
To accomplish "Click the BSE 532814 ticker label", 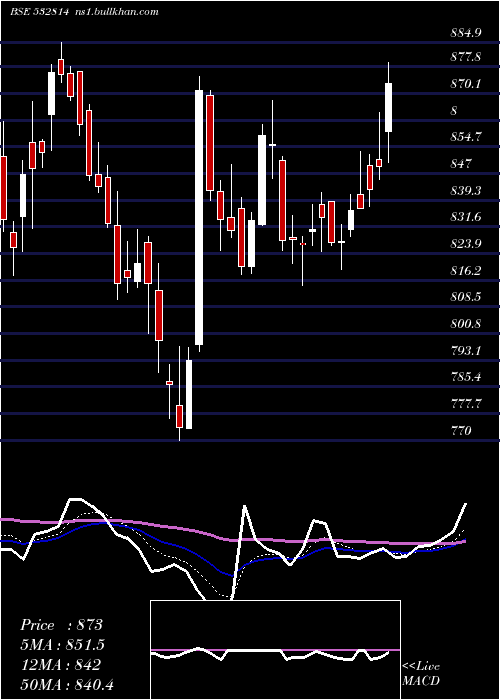I will tap(39, 12).
